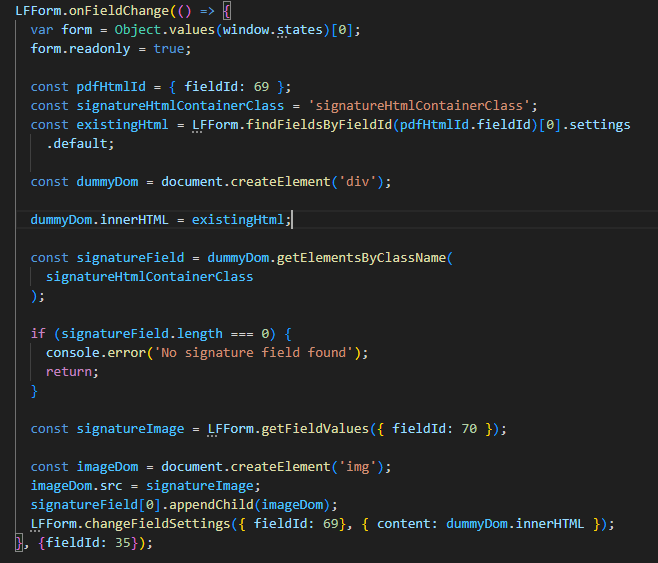Click 'getElementsByClassName' method call
The image size is (658, 563).
pyautogui.click(x=361, y=258)
